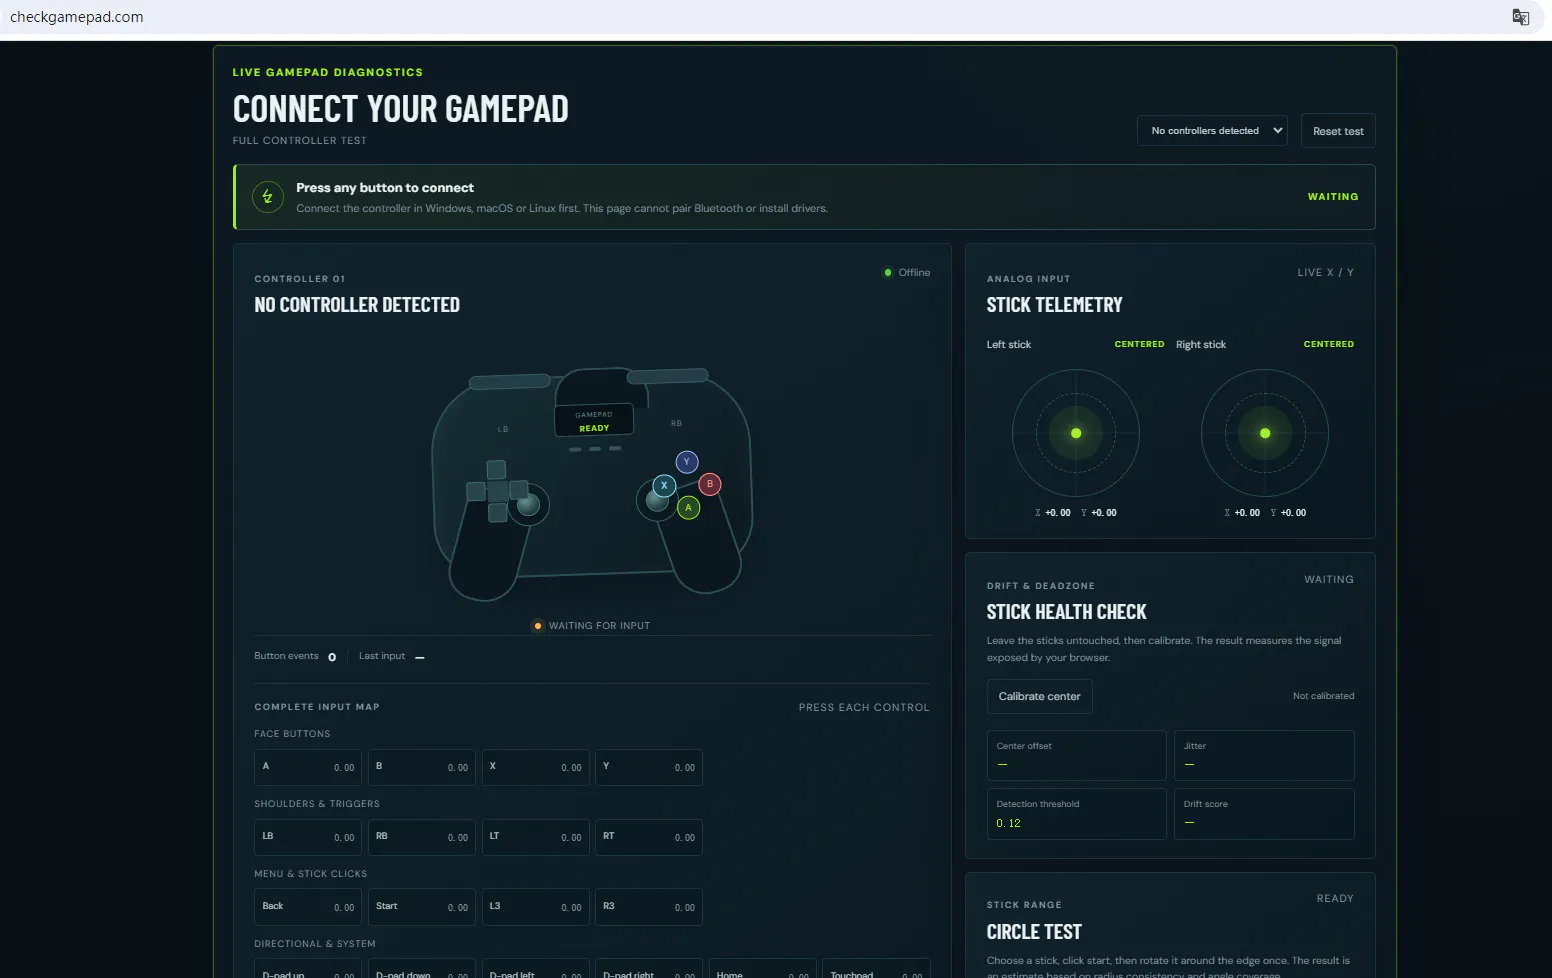This screenshot has height=978, width=1552.
Task: Click the GAMEPAD READY touchpad on diagram
Action: [x=594, y=421]
